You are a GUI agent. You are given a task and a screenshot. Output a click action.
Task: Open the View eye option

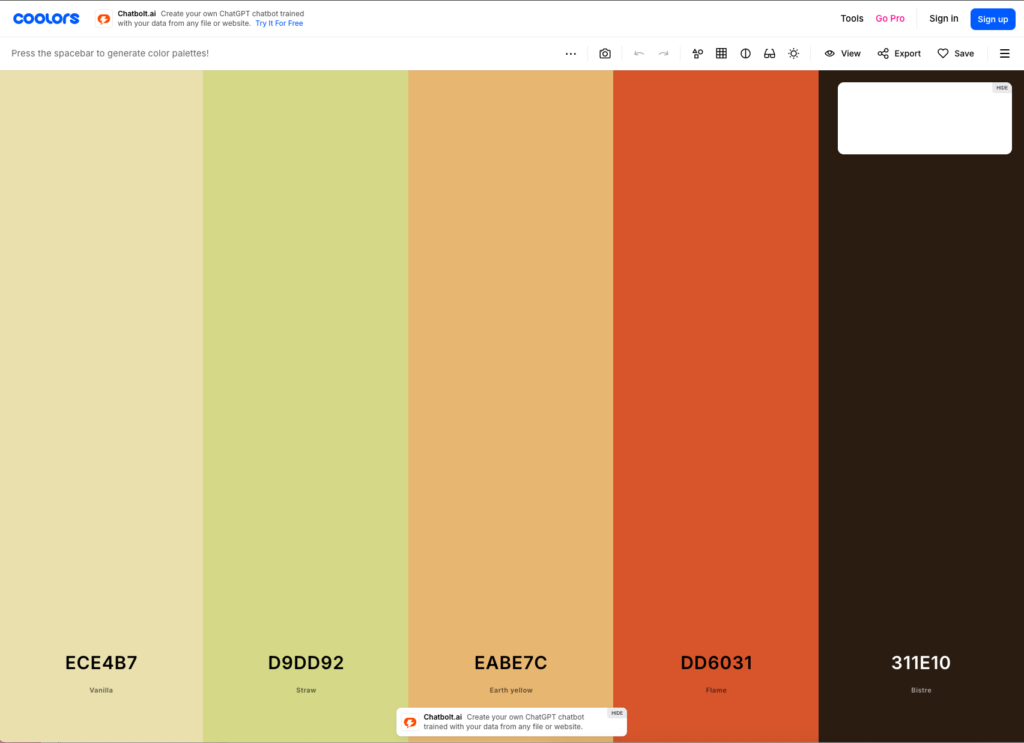coord(842,54)
